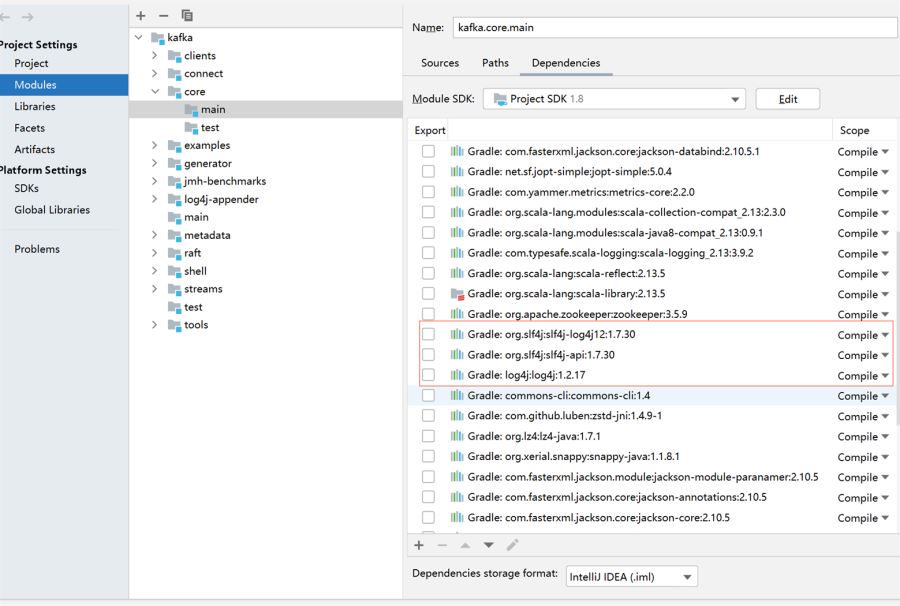Image resolution: width=900 pixels, height=606 pixels.
Task: Check Export for lz4-java 1.7.1
Action: pyautogui.click(x=428, y=436)
